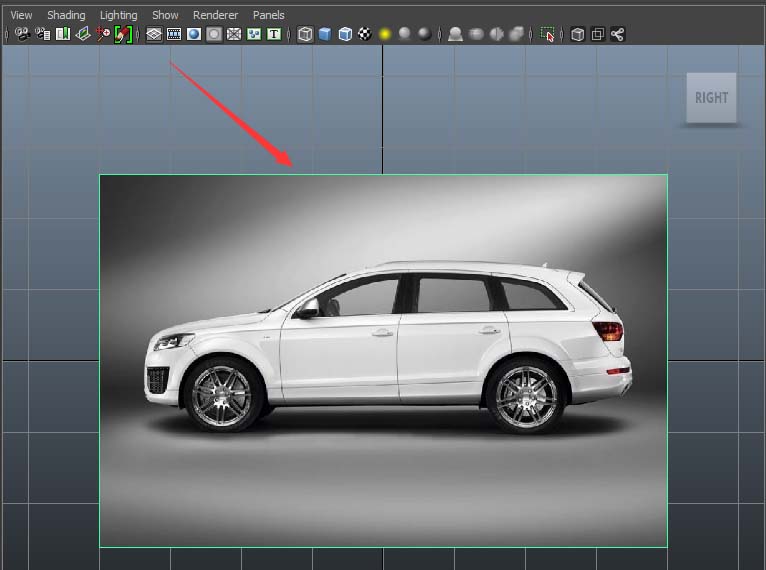Select the car image plane
Viewport: 766px width, 570px height.
[383, 360]
